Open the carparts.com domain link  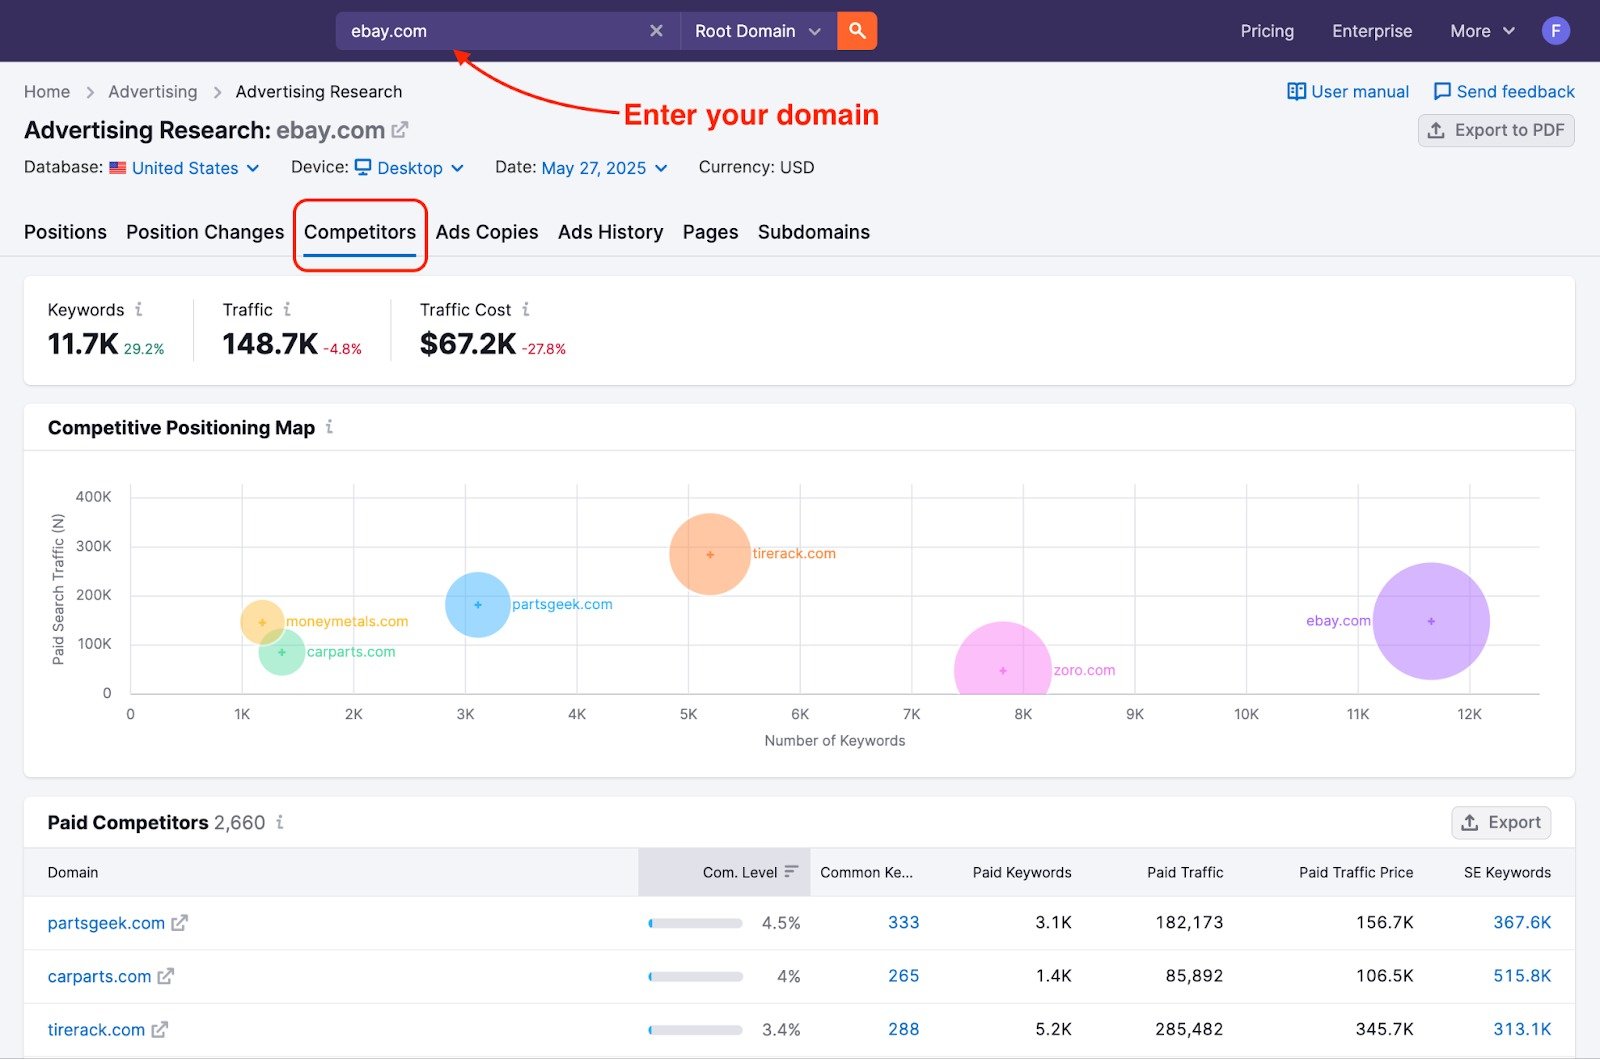tap(99, 976)
